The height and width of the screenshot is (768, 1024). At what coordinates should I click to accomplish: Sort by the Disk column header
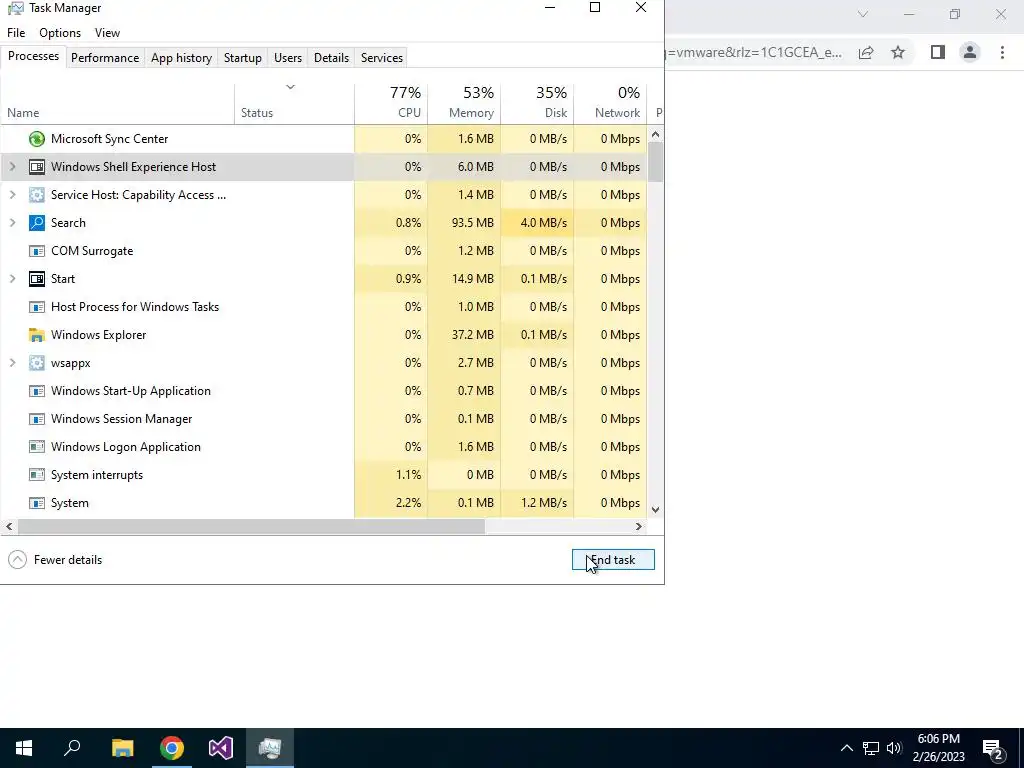tap(537, 103)
